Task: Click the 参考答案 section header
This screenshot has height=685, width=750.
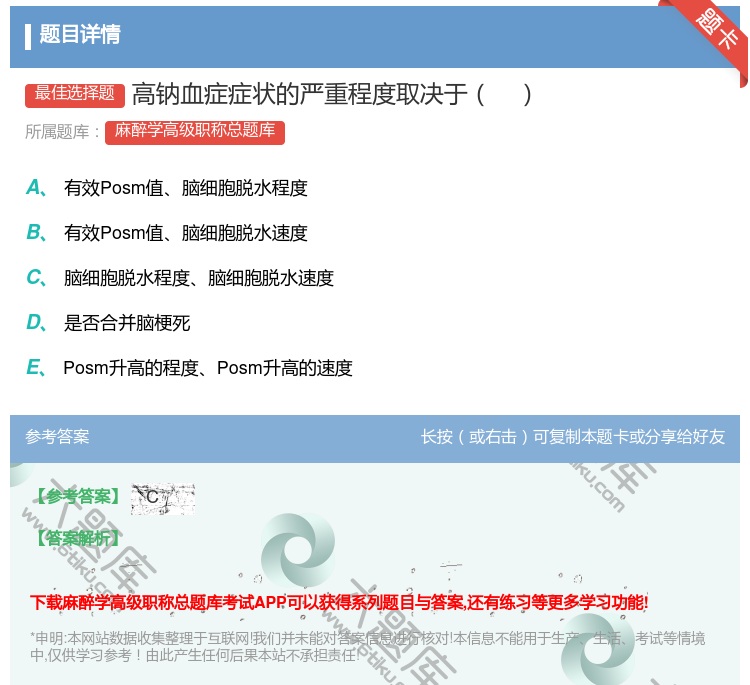Action: click(x=57, y=437)
